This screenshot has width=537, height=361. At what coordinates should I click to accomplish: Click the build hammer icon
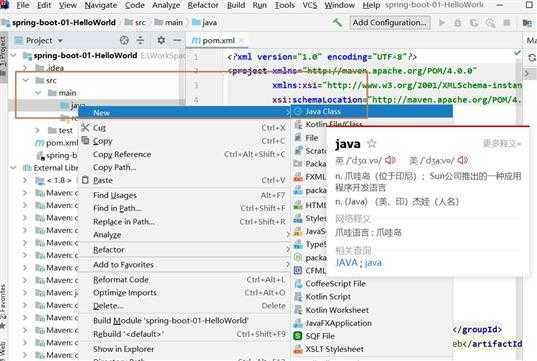click(337, 23)
